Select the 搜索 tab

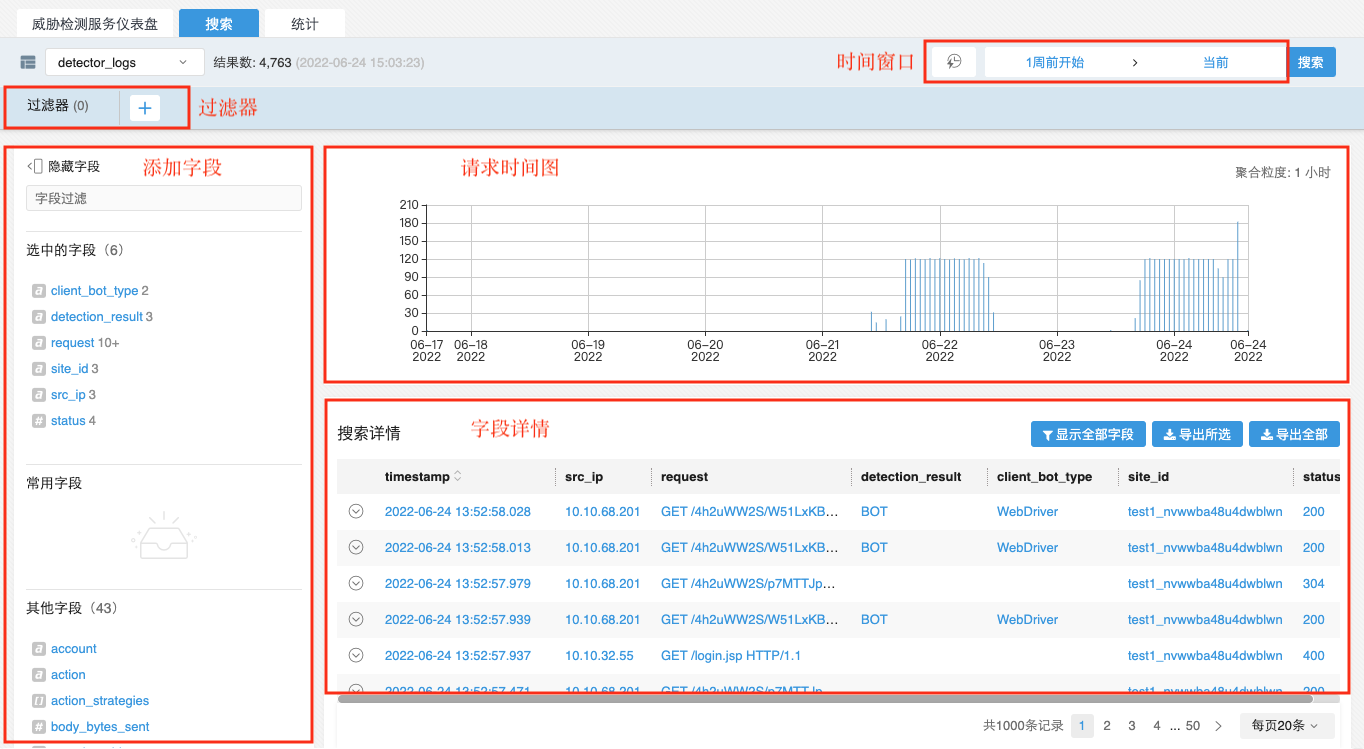tap(219, 23)
